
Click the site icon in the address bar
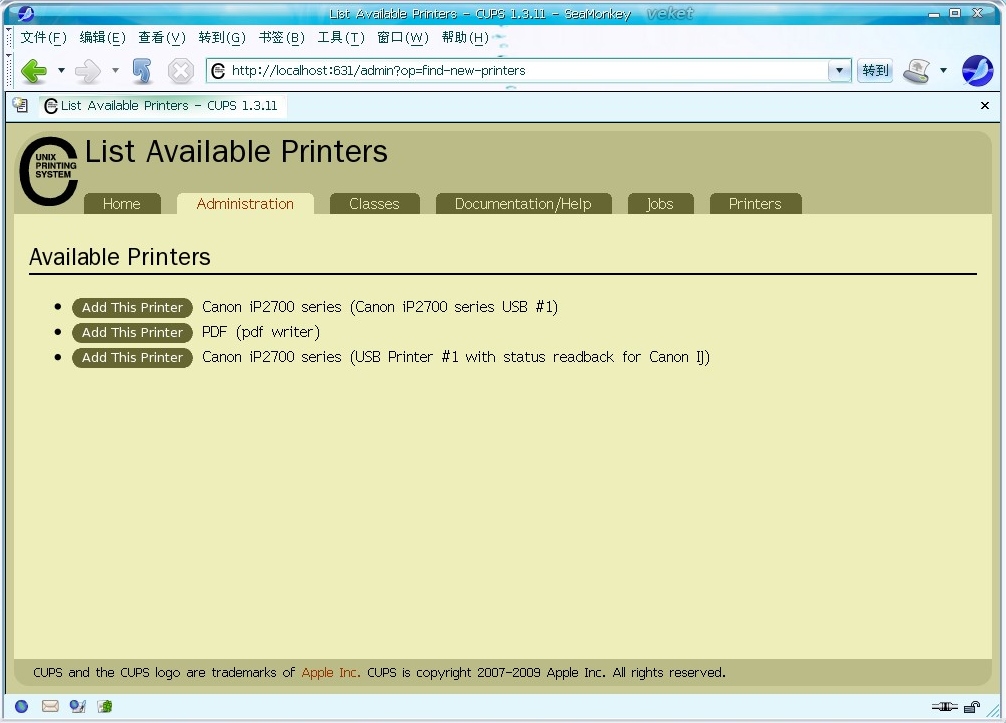(x=218, y=71)
